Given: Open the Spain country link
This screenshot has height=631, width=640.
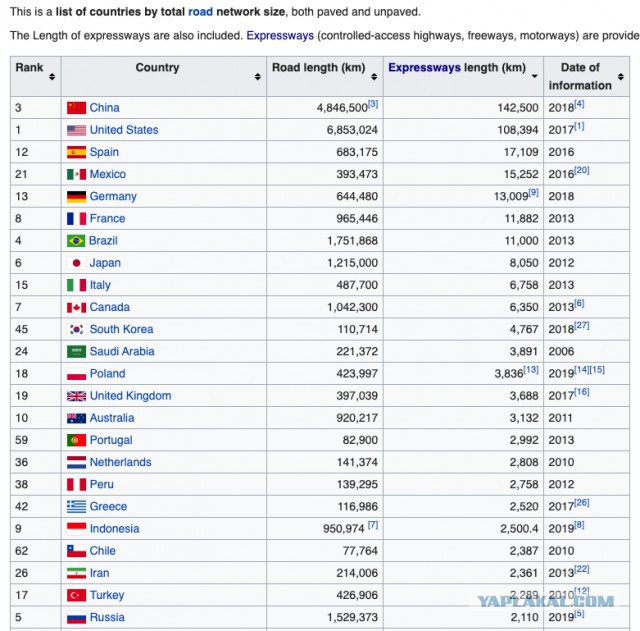Looking at the screenshot, I should coord(104,152).
